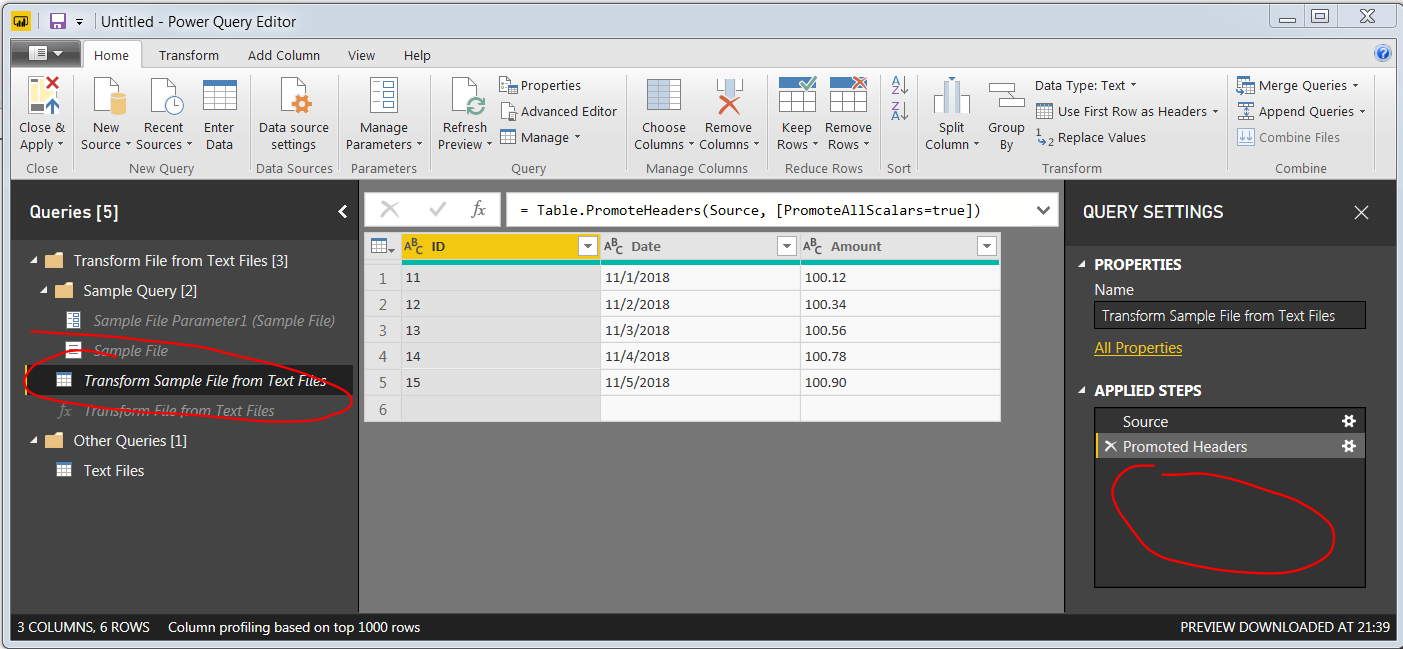This screenshot has width=1403, height=649.
Task: Open query Properties
Action: 540,86
